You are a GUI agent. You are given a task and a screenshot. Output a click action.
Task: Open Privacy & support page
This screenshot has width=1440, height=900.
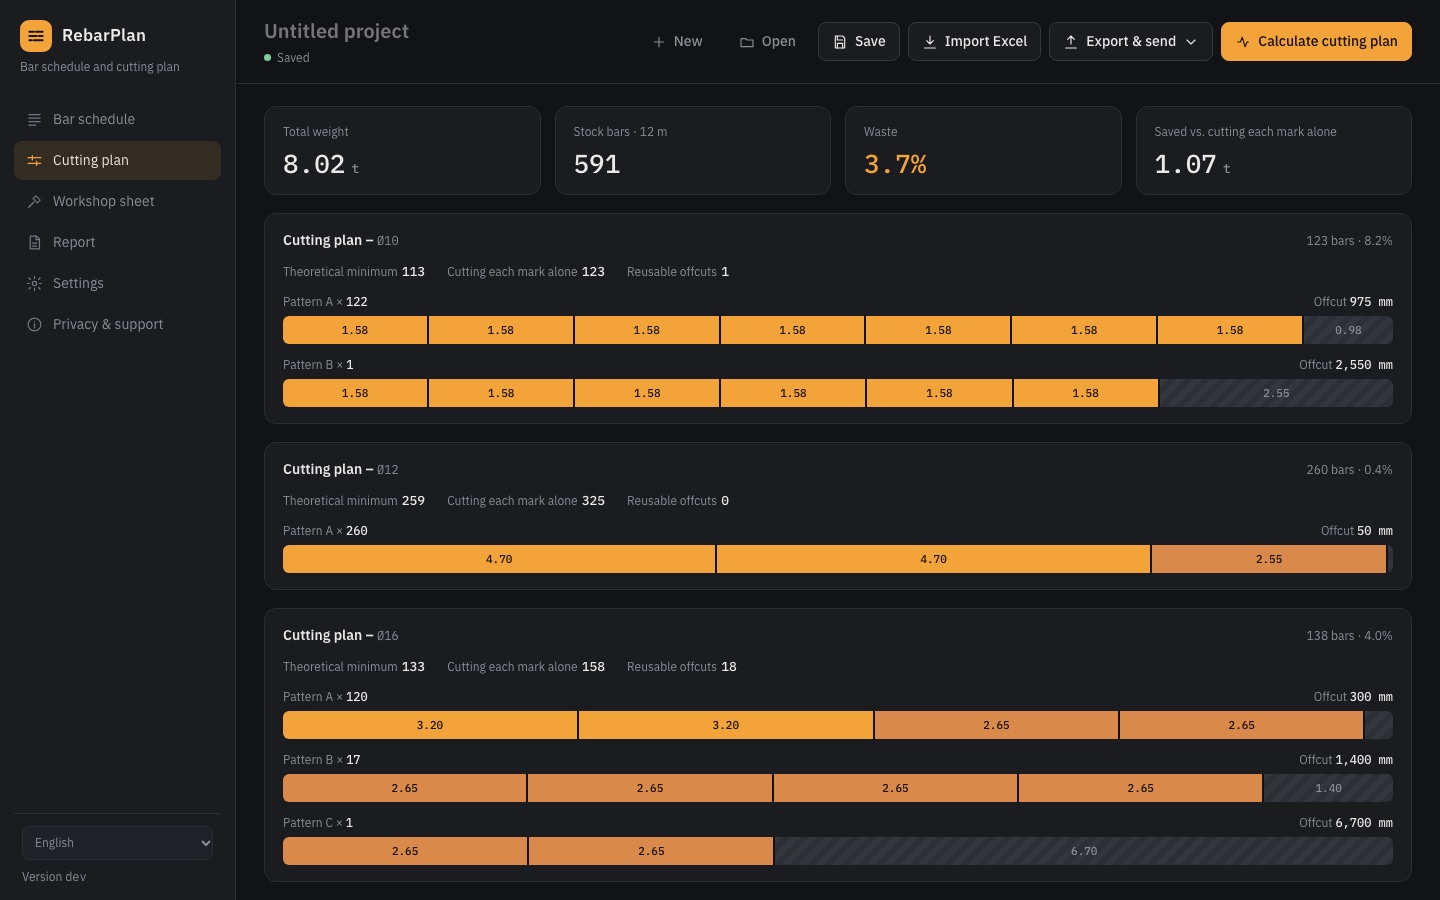[117, 325]
